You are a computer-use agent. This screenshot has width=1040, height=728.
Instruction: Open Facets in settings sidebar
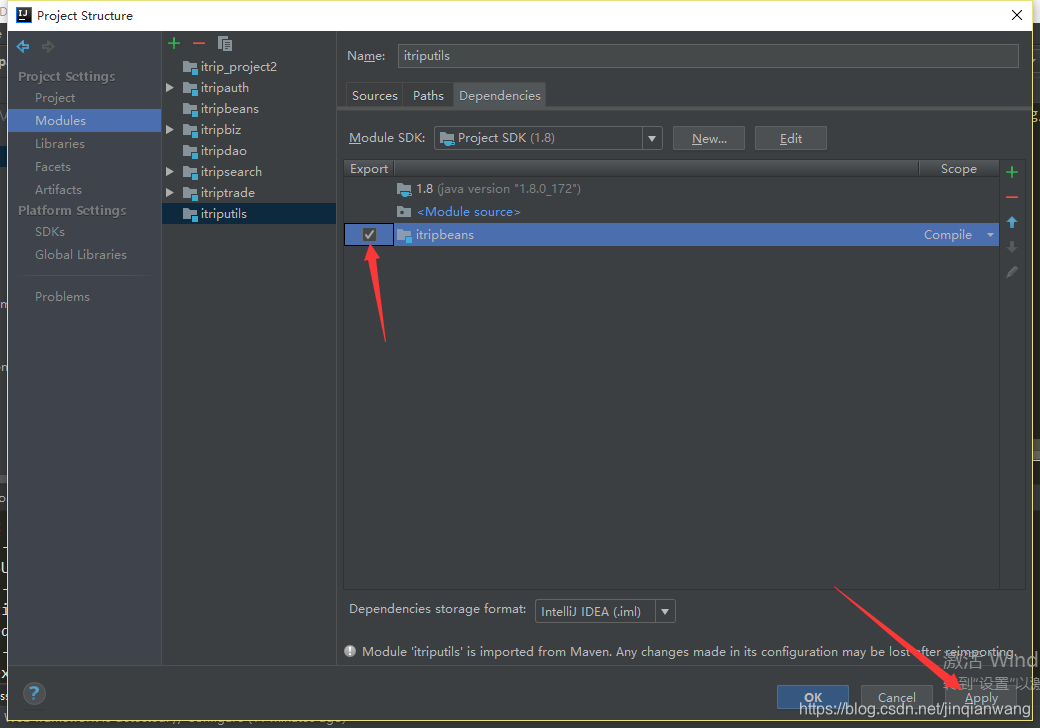(53, 167)
